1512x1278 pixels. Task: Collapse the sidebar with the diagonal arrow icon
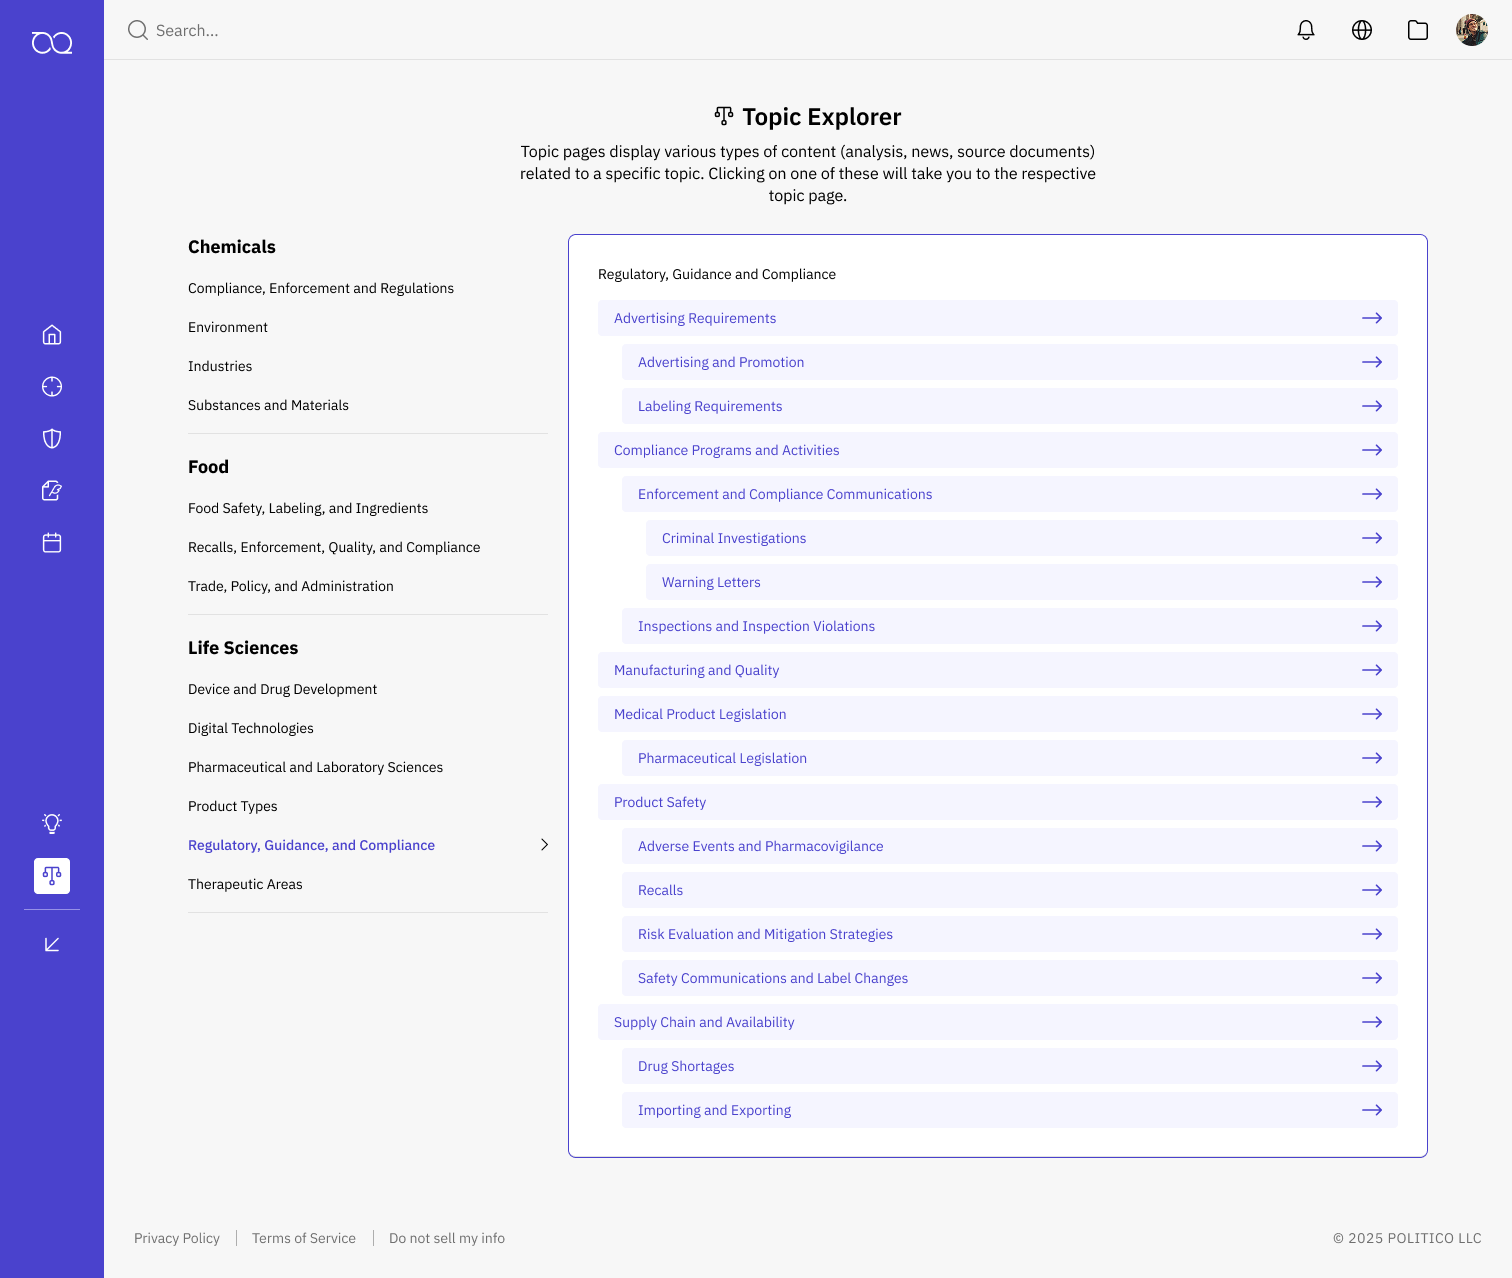[51, 943]
